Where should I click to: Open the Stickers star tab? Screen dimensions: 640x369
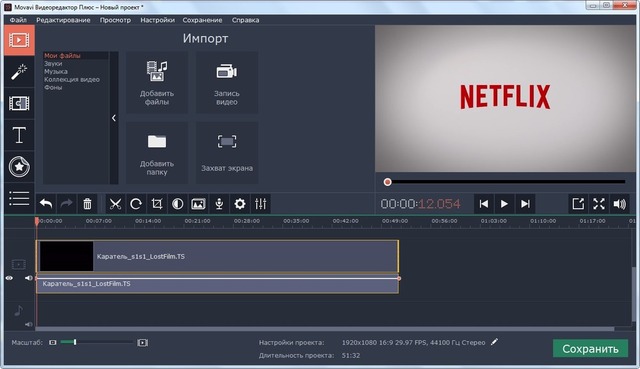point(19,167)
